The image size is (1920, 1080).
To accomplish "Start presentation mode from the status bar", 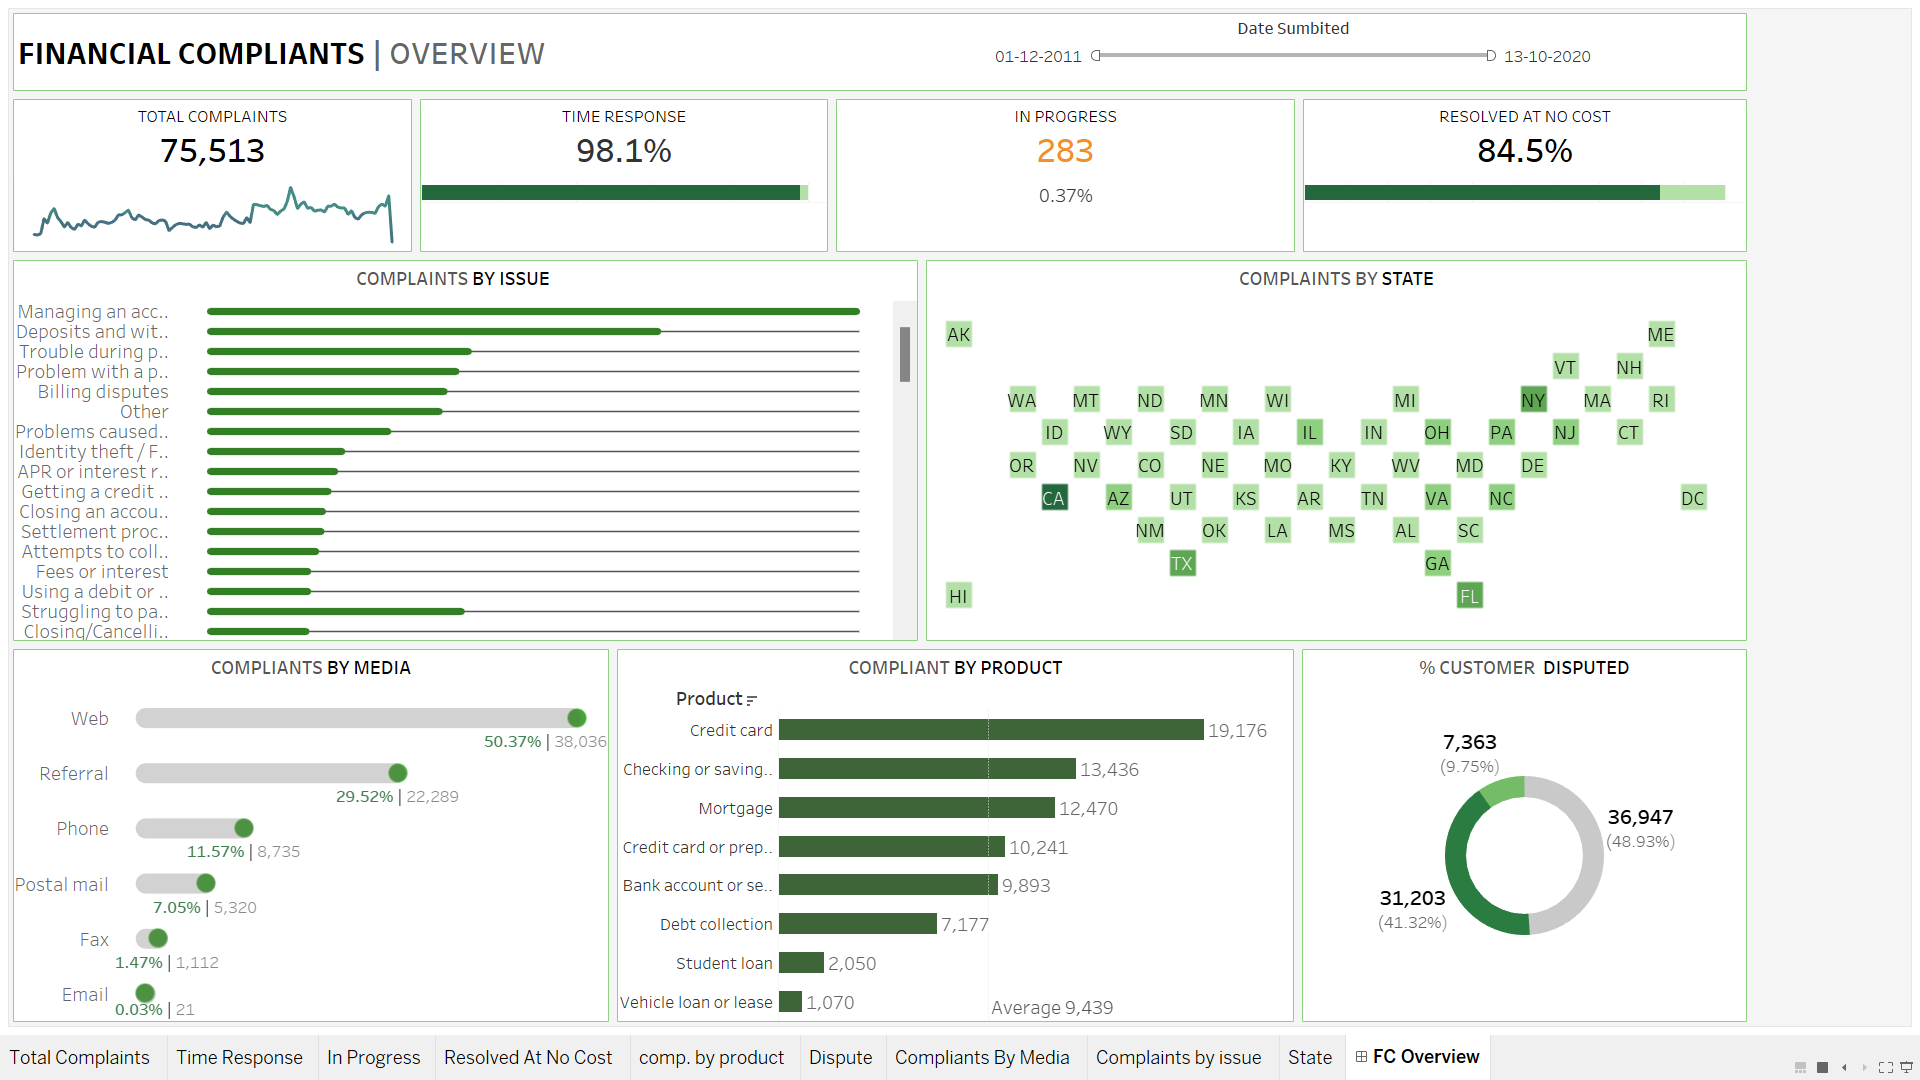I will point(1906,1068).
